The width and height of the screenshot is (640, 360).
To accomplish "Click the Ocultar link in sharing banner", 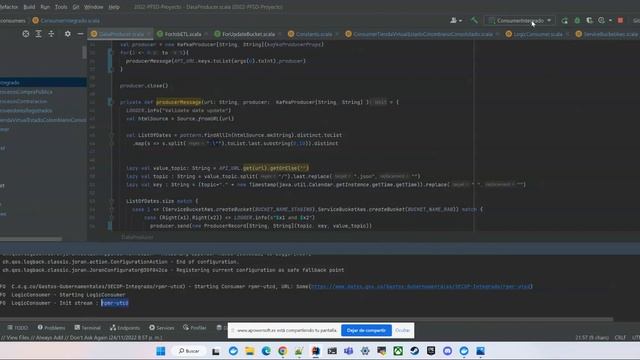I will (x=402, y=330).
